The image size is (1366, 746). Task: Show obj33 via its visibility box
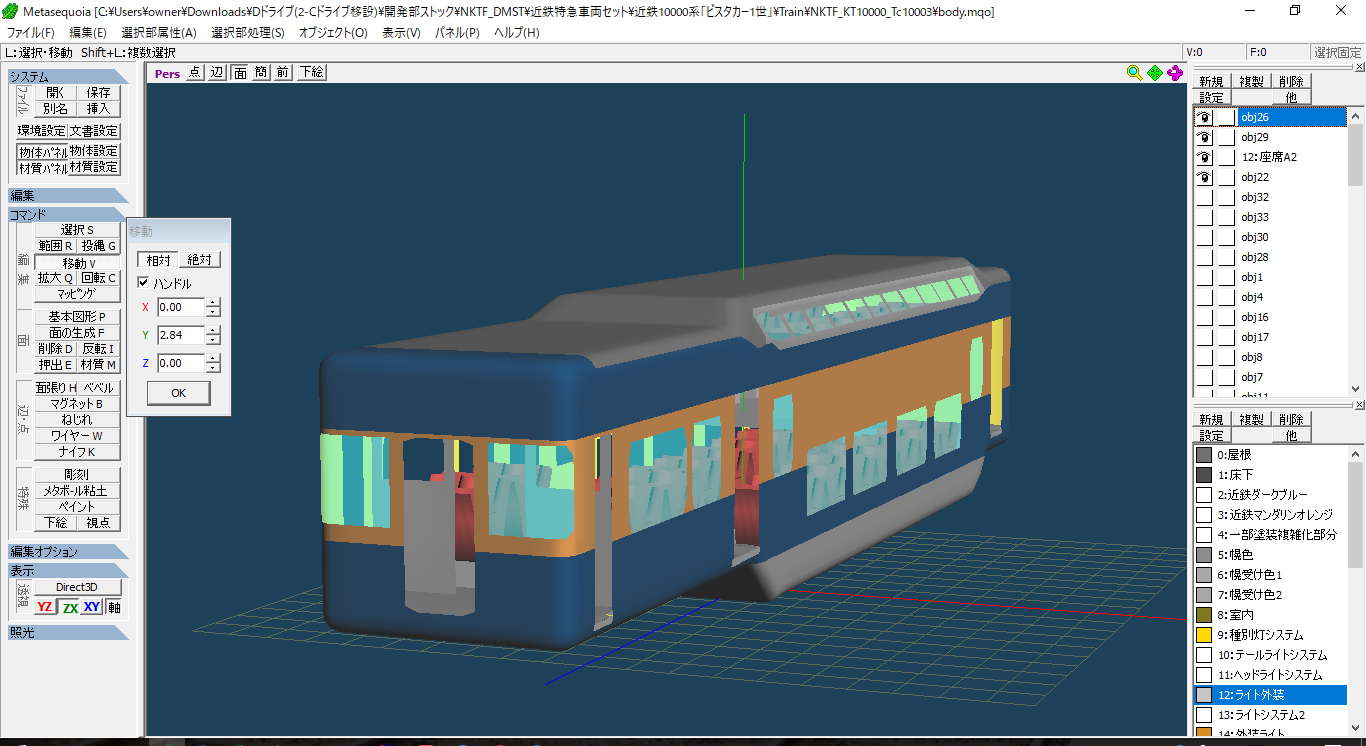[x=1204, y=217]
